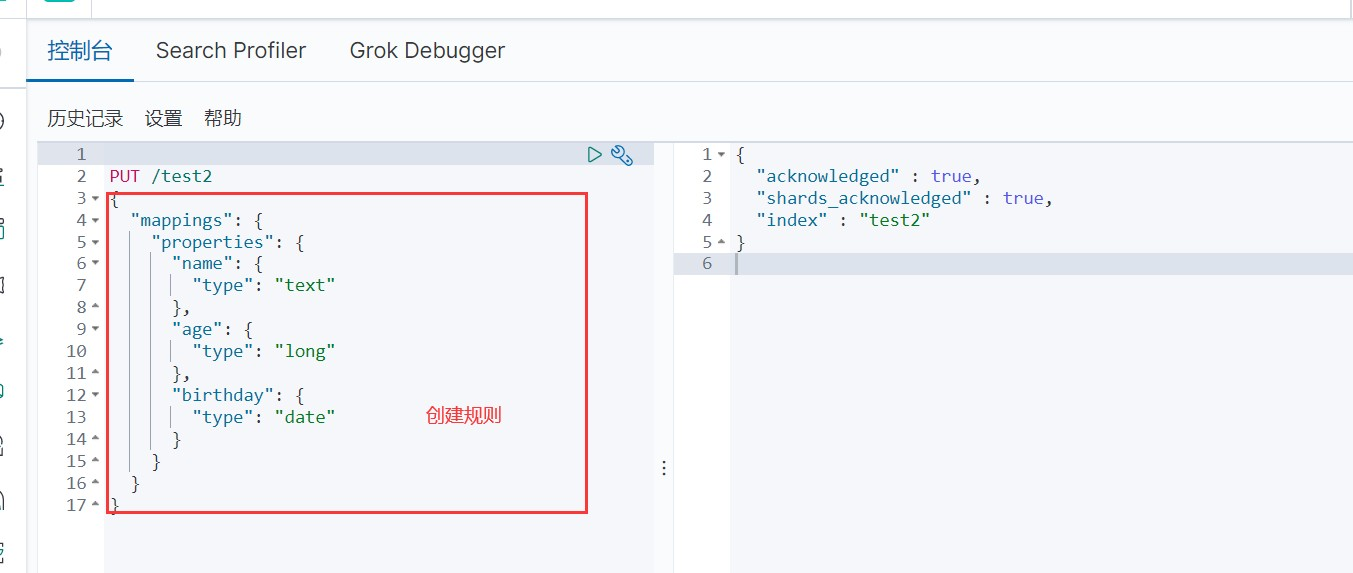Viewport: 1353px width, 573px height.
Task: Open the 设置 console settings
Action: tap(163, 119)
